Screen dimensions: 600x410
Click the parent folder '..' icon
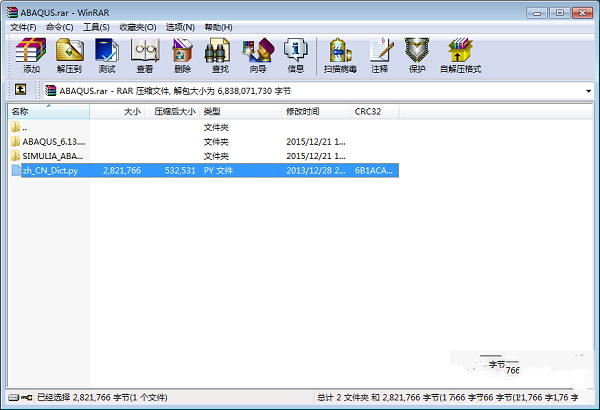(15, 127)
